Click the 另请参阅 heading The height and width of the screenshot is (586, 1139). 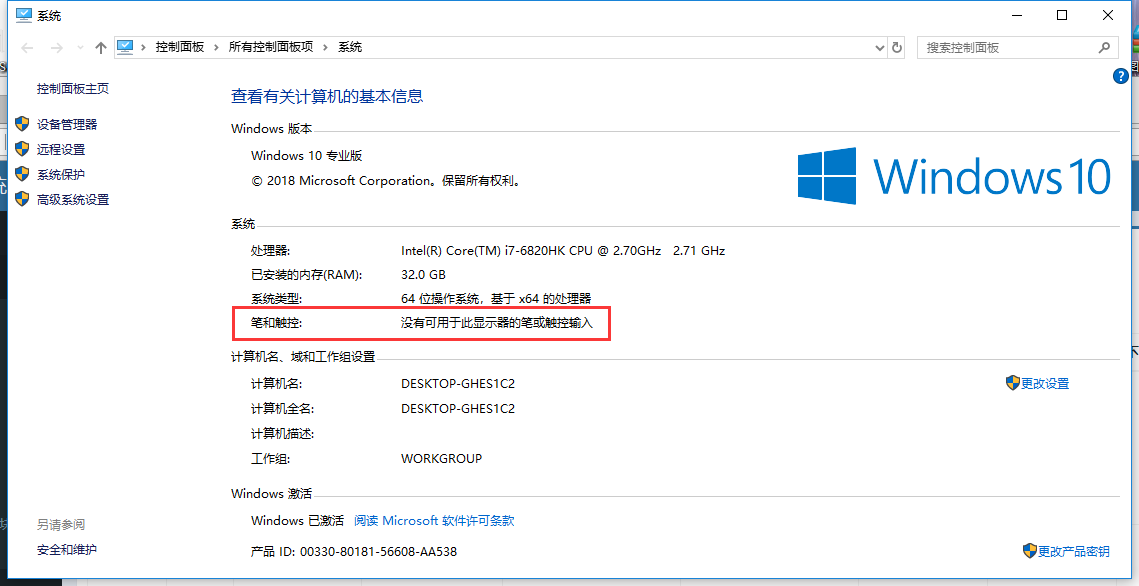(61, 524)
